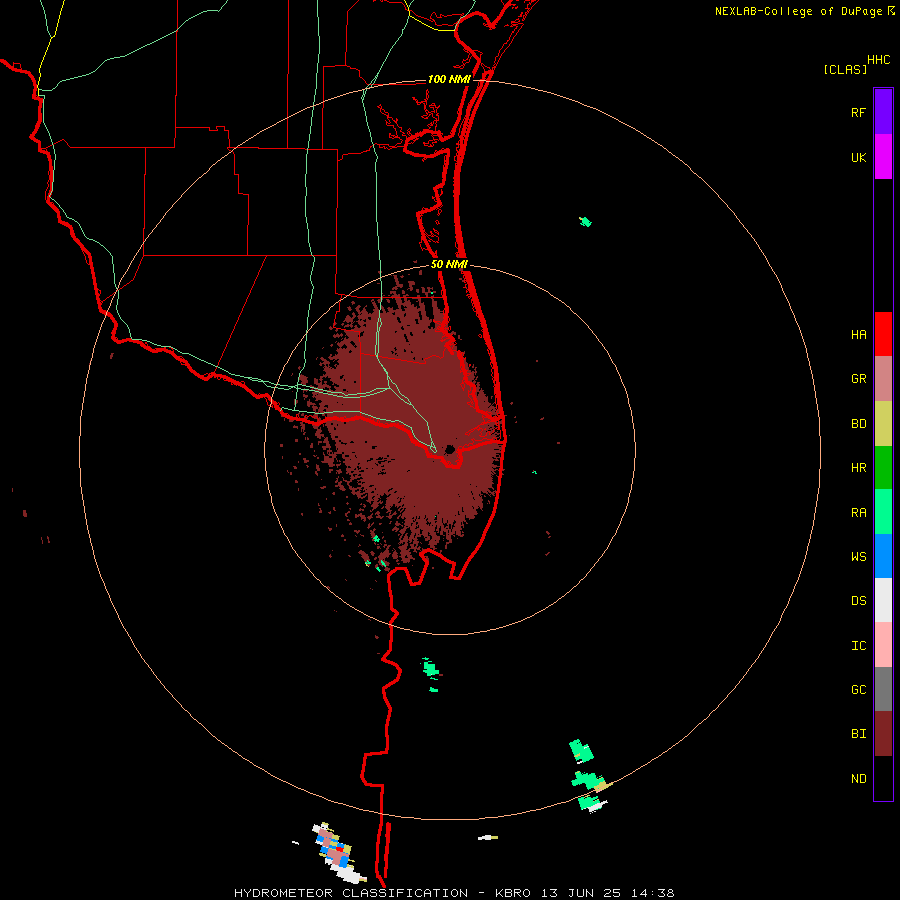Viewport: 900px width, 900px height.
Task: Click the HYDROMETEOR CLASSIFICATION caption text
Action: [351, 893]
